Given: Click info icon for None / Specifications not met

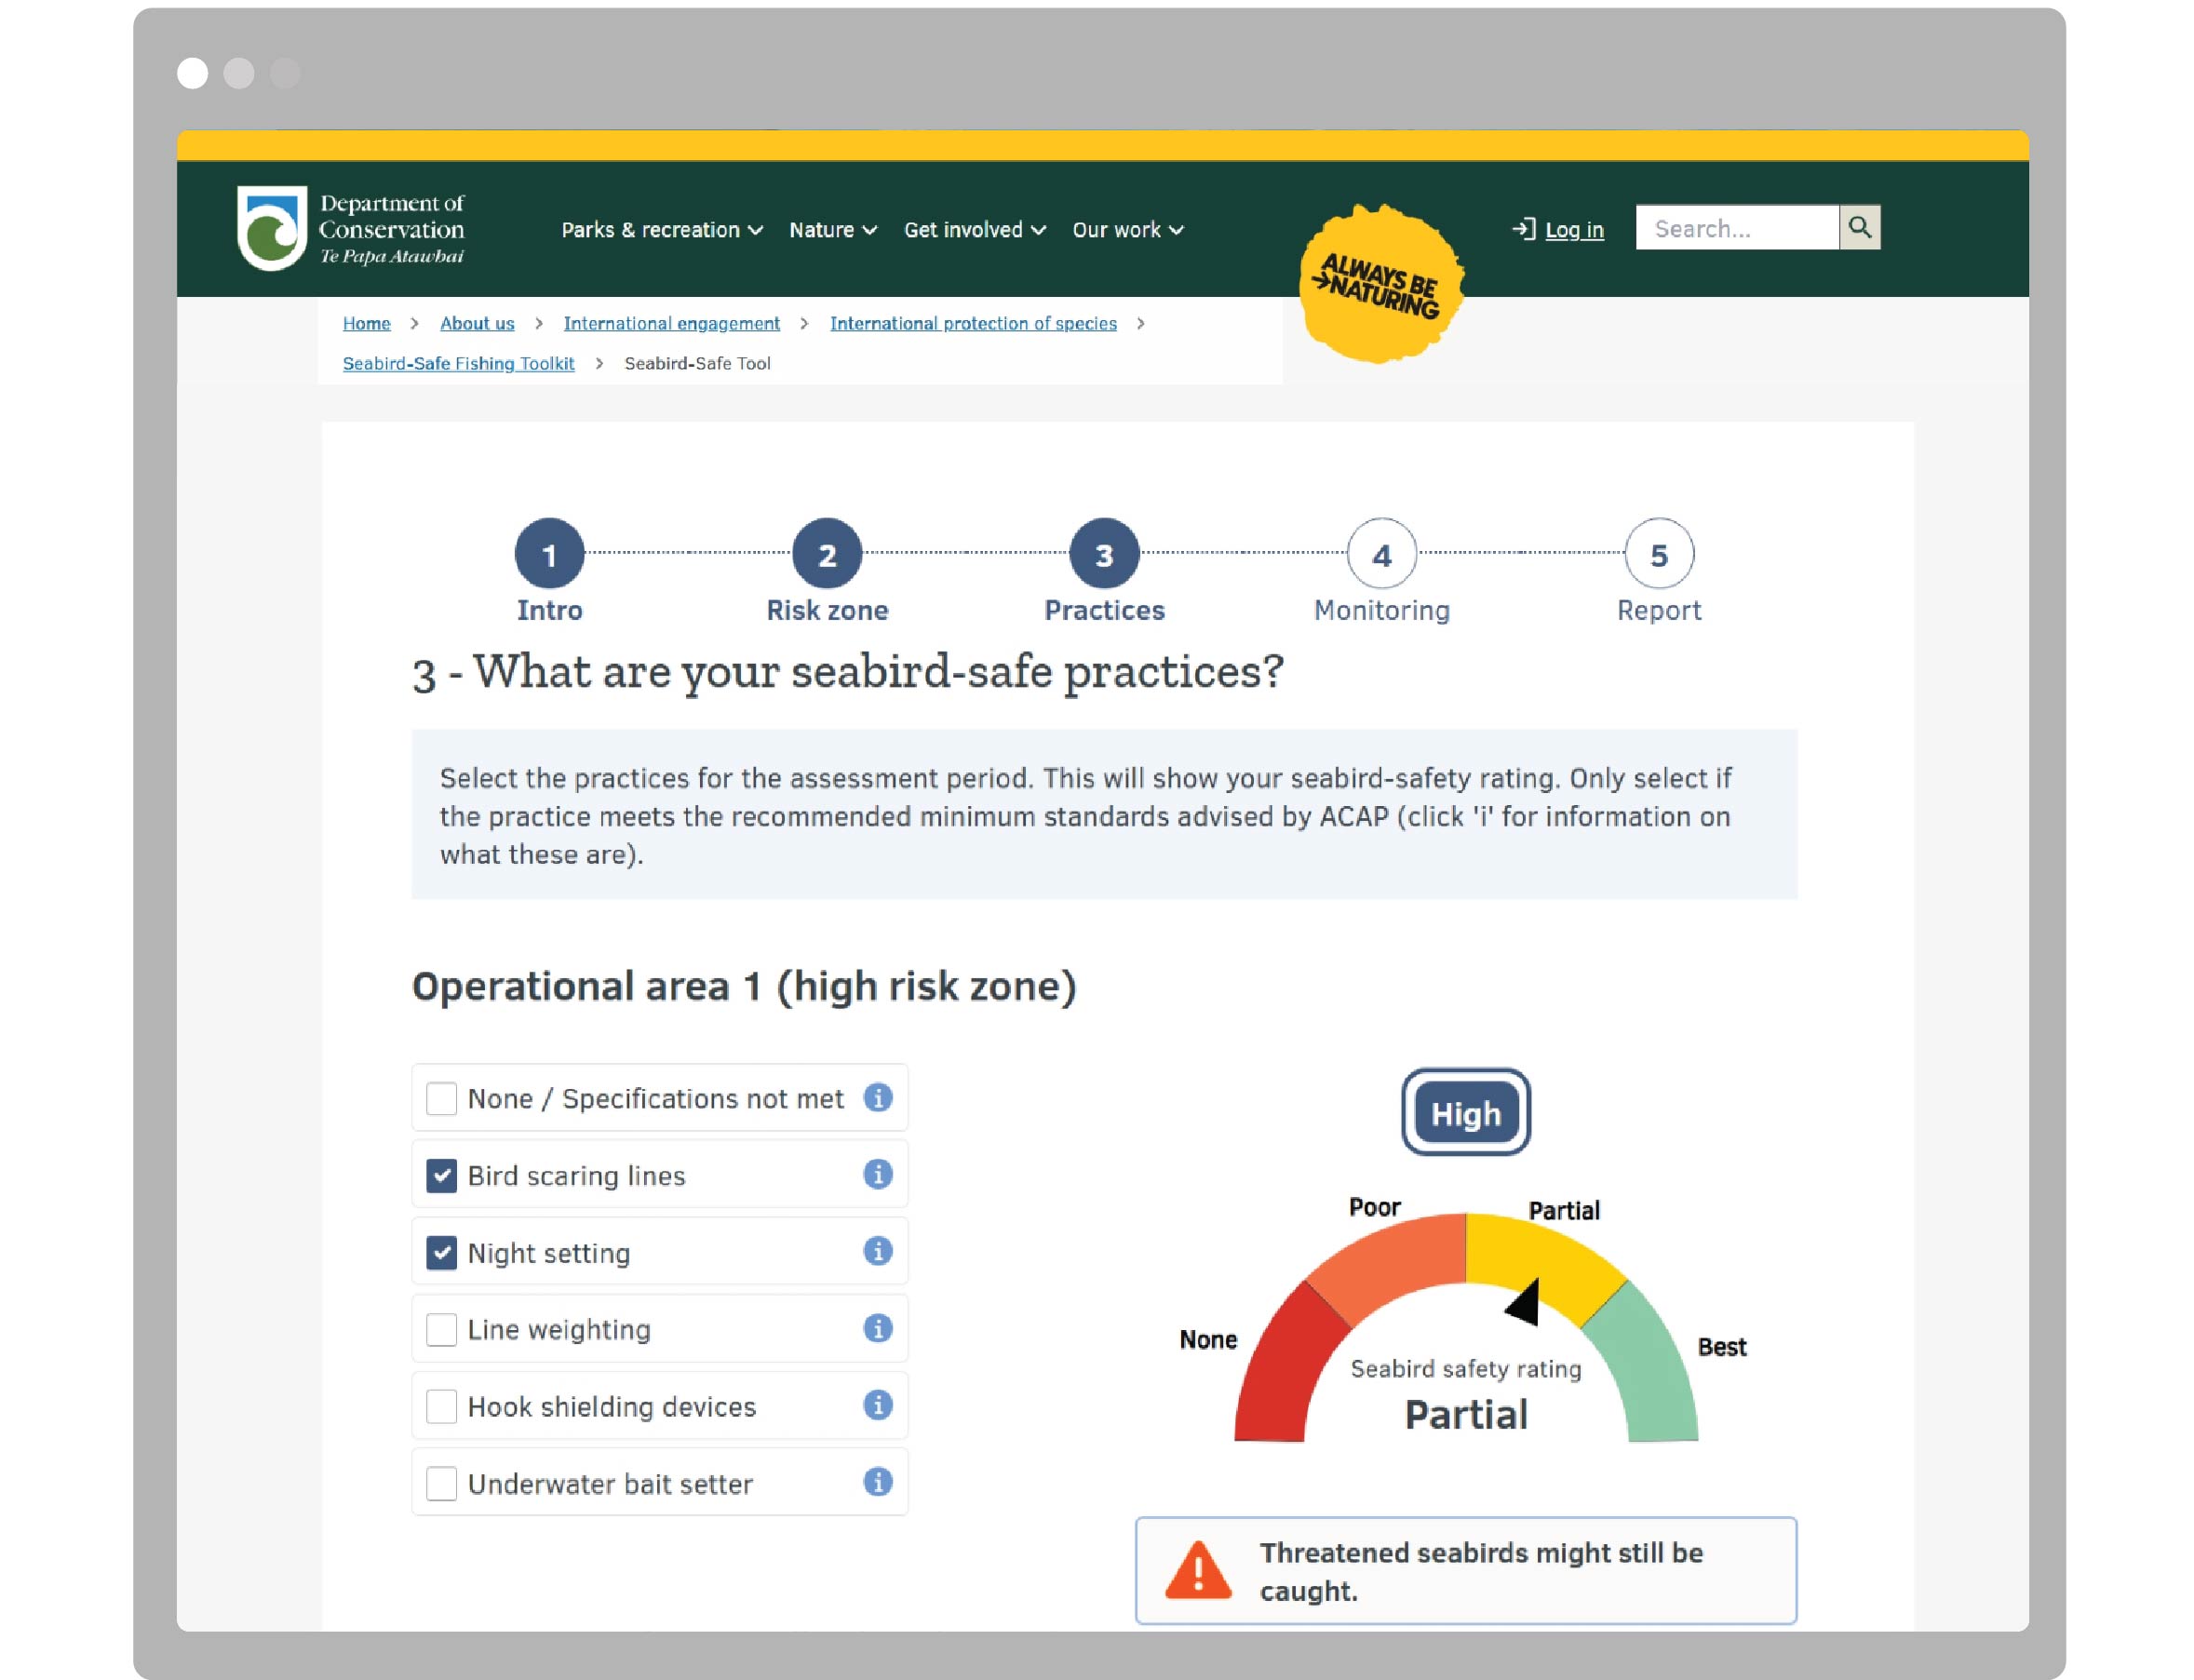Looking at the screenshot, I should pyautogui.click(x=877, y=1097).
